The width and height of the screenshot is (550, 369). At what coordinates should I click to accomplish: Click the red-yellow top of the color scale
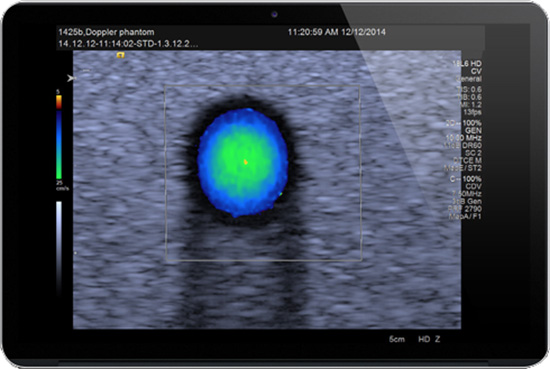tap(59, 102)
